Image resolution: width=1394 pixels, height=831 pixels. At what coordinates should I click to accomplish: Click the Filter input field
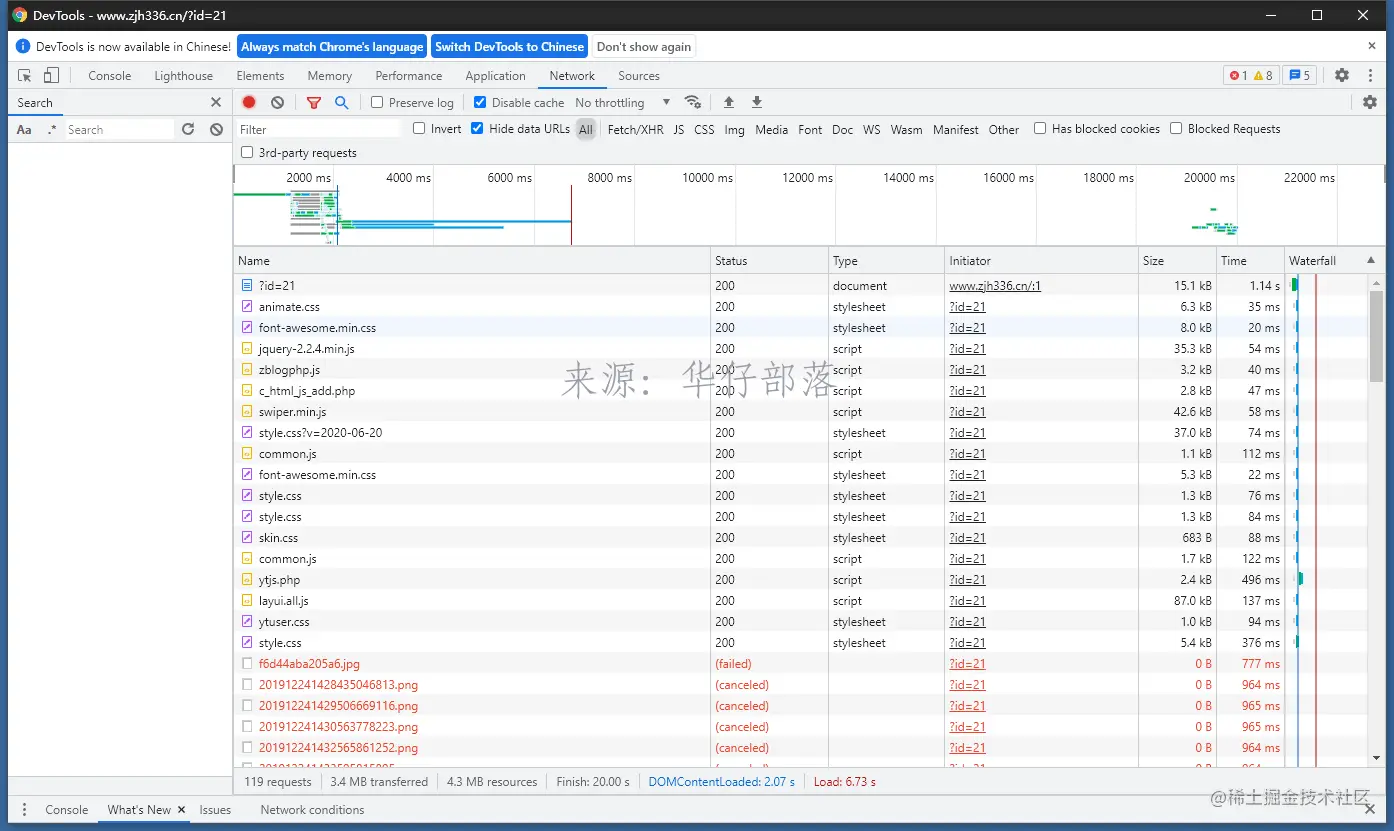[319, 129]
